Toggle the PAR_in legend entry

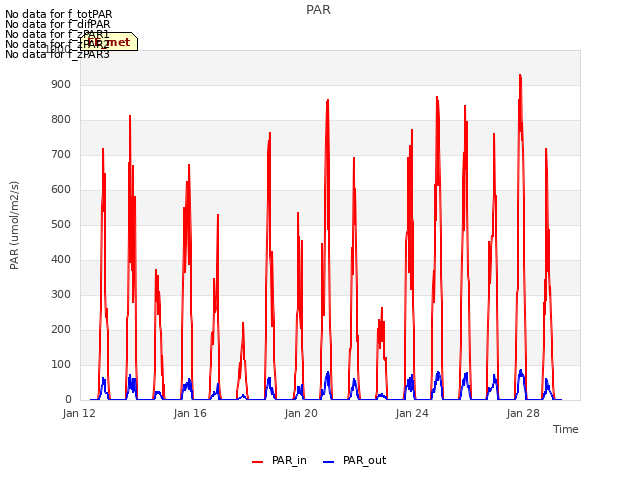click(279, 460)
